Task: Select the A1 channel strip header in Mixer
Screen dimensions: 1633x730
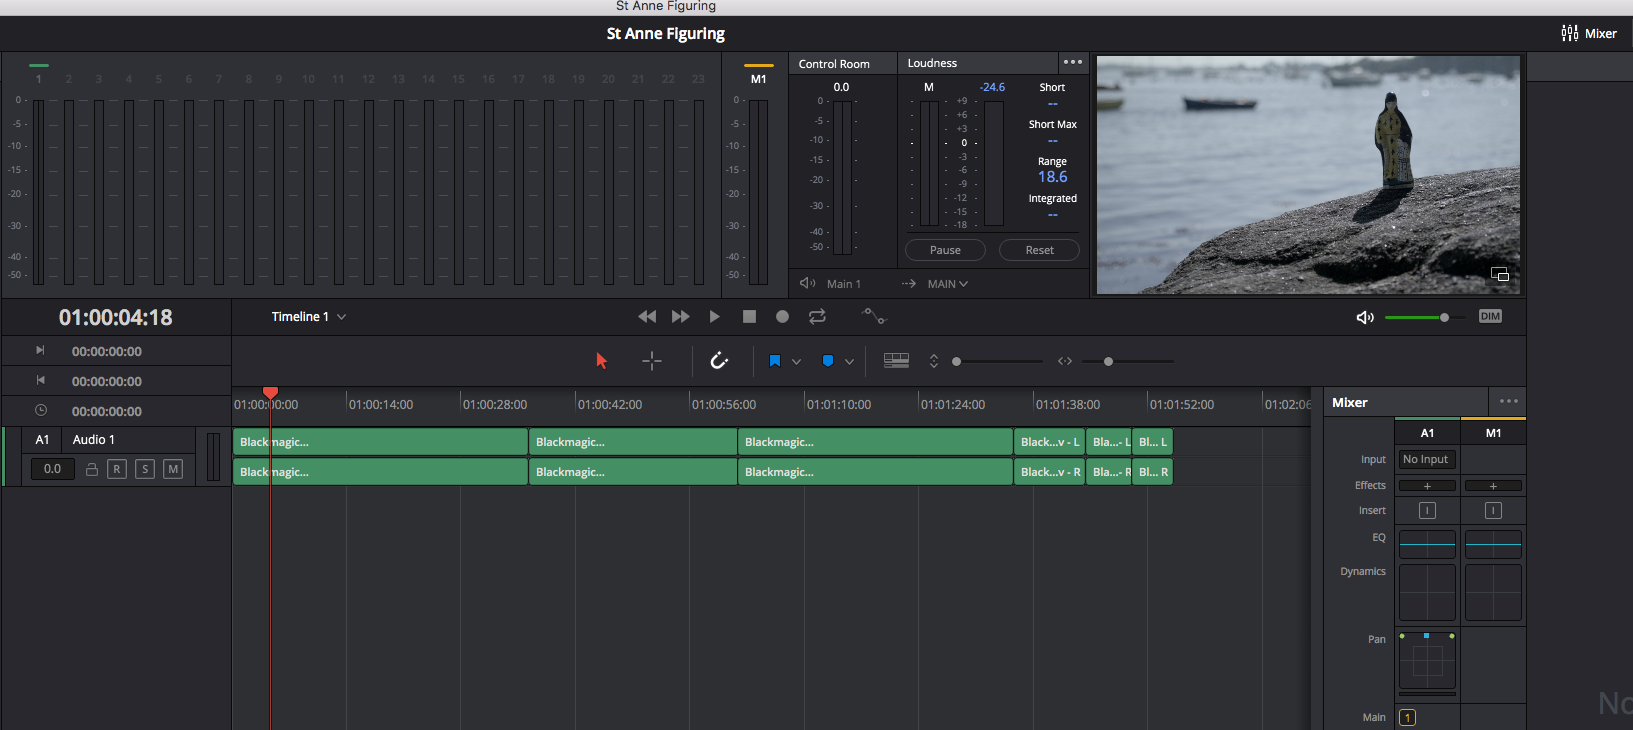Action: pos(1427,433)
